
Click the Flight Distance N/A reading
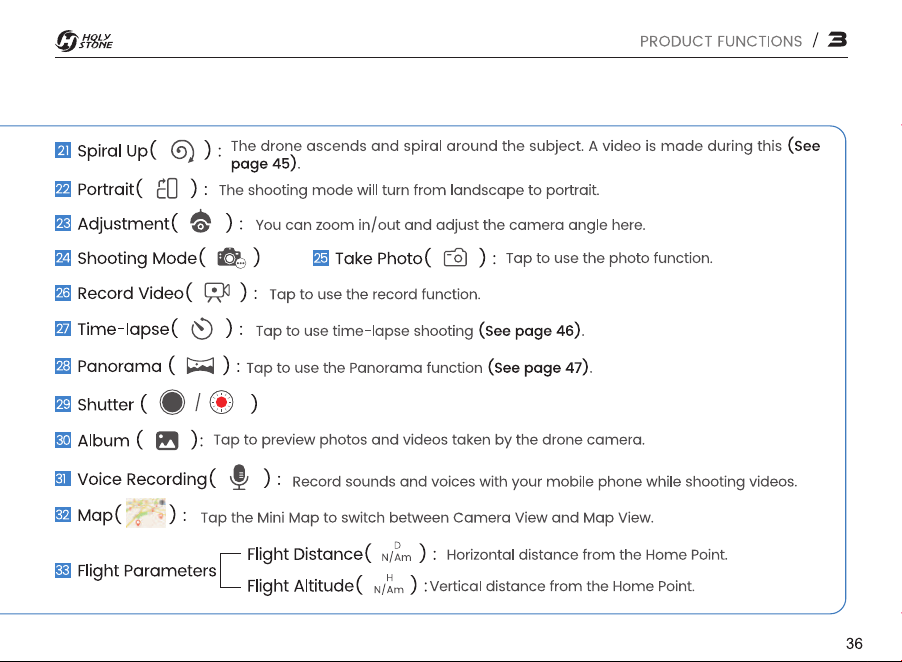tap(396, 553)
